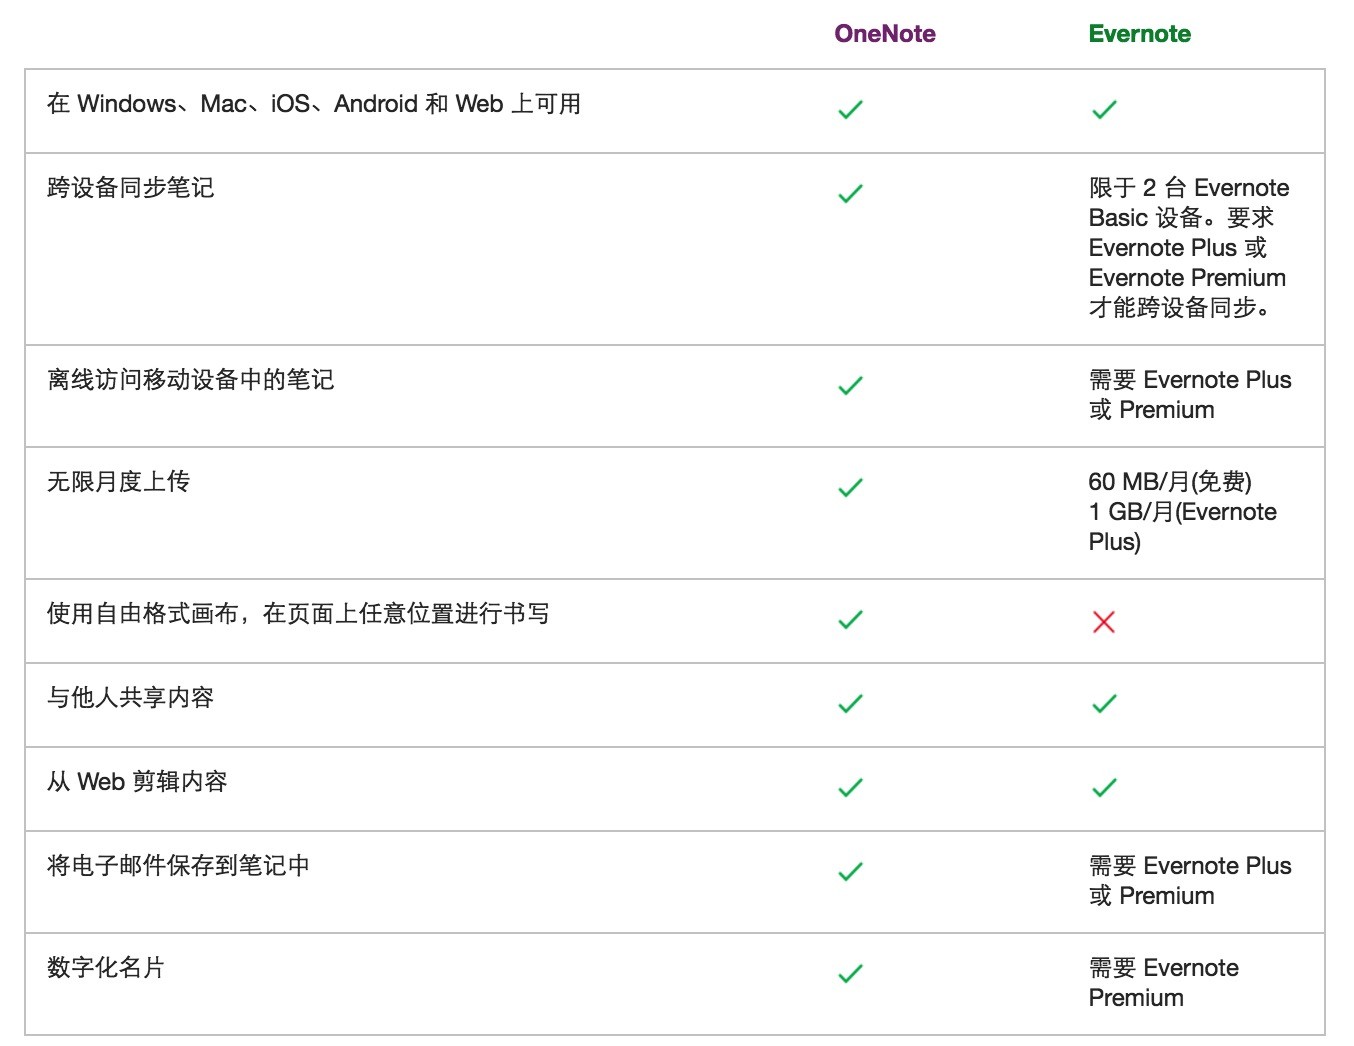Click Evernote checkmark for 与他人共享内容 row

(1104, 703)
